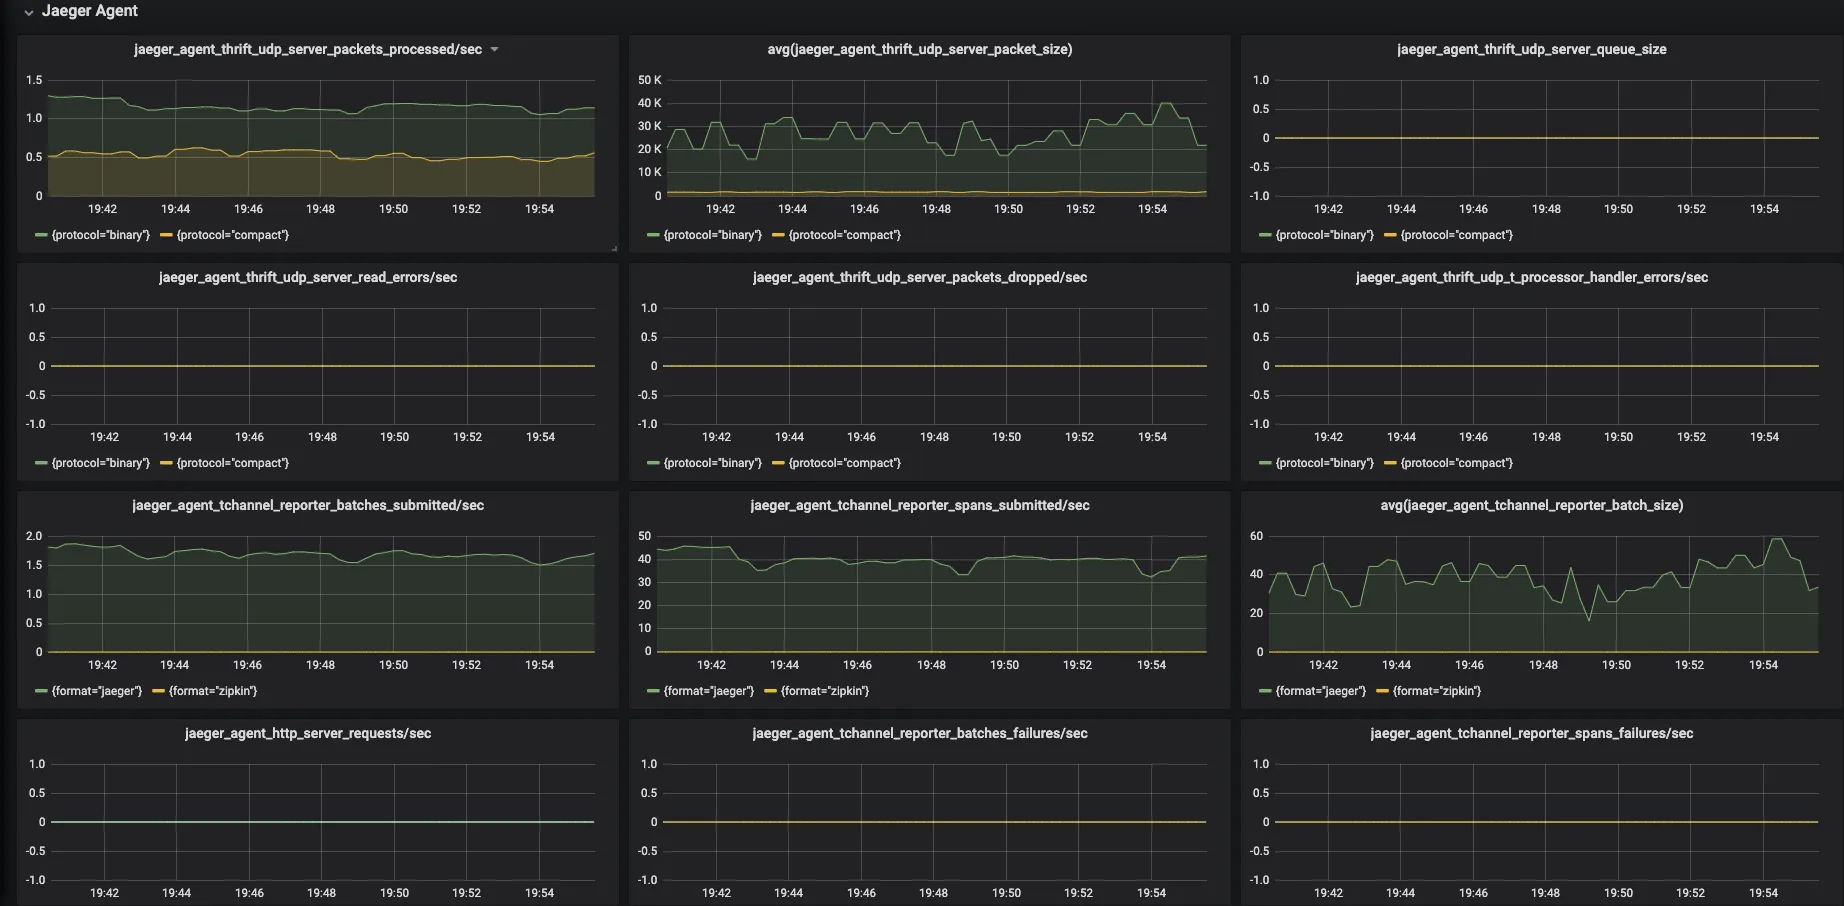
Task: Toggle binary series in handler_errors legend
Action: (1325, 463)
